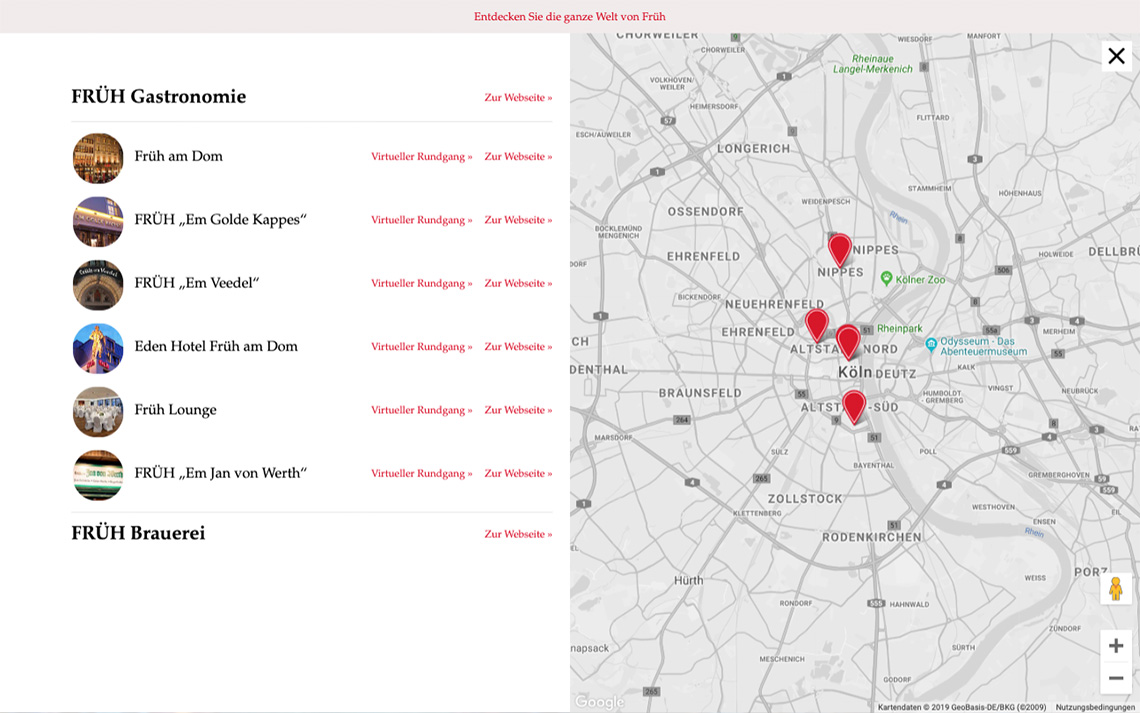Image resolution: width=1140 pixels, height=713 pixels.
Task: Click the red map pin near Altstadt-Süd
Action: [853, 405]
